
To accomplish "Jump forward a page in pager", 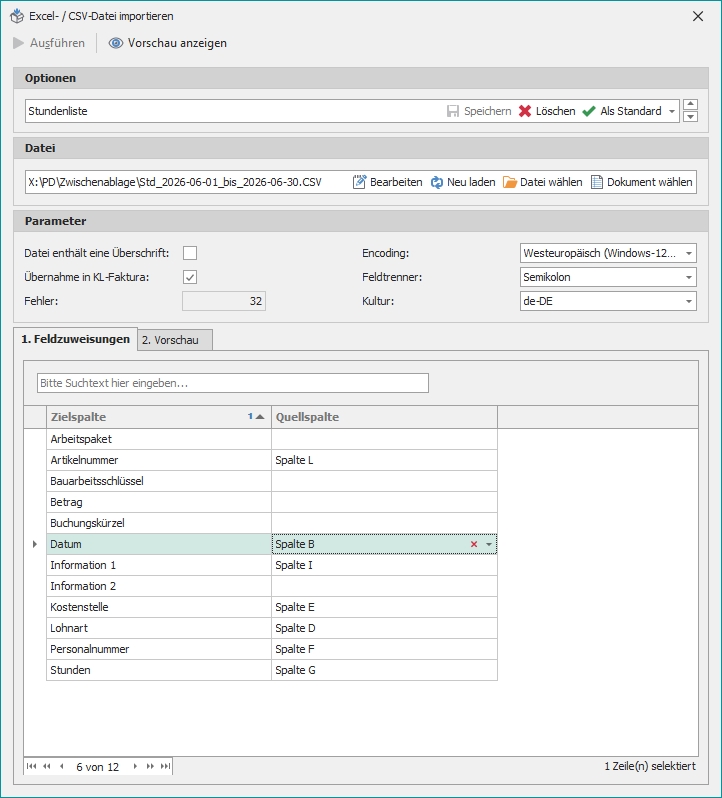I will (x=150, y=766).
